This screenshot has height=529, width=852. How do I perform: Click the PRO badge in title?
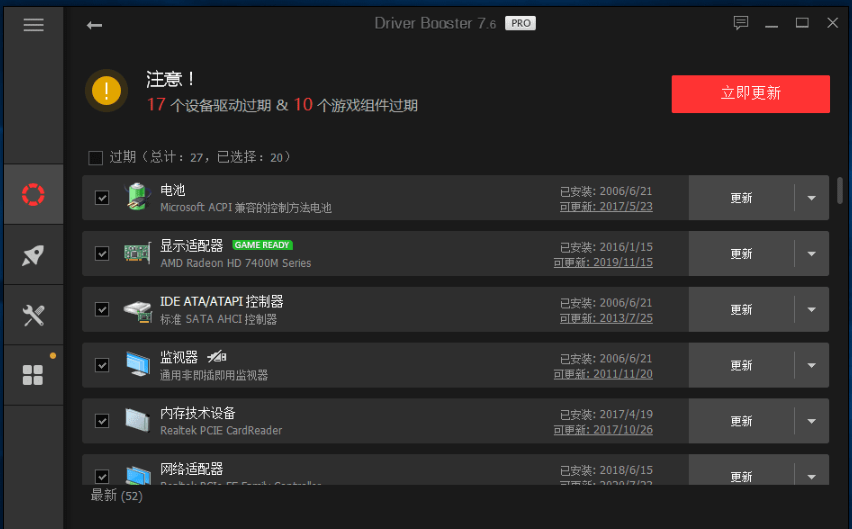tap(521, 23)
